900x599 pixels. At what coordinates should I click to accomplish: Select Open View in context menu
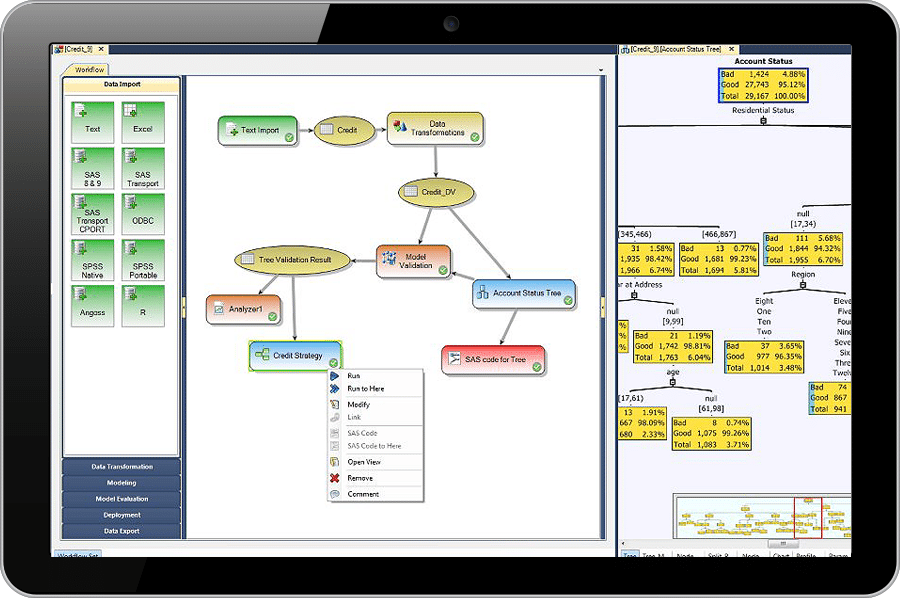364,462
